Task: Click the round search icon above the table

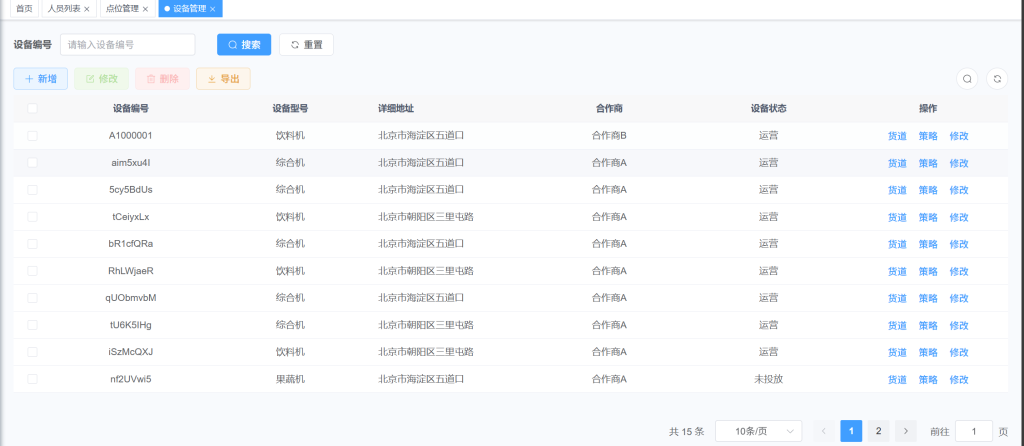Action: tap(967, 79)
